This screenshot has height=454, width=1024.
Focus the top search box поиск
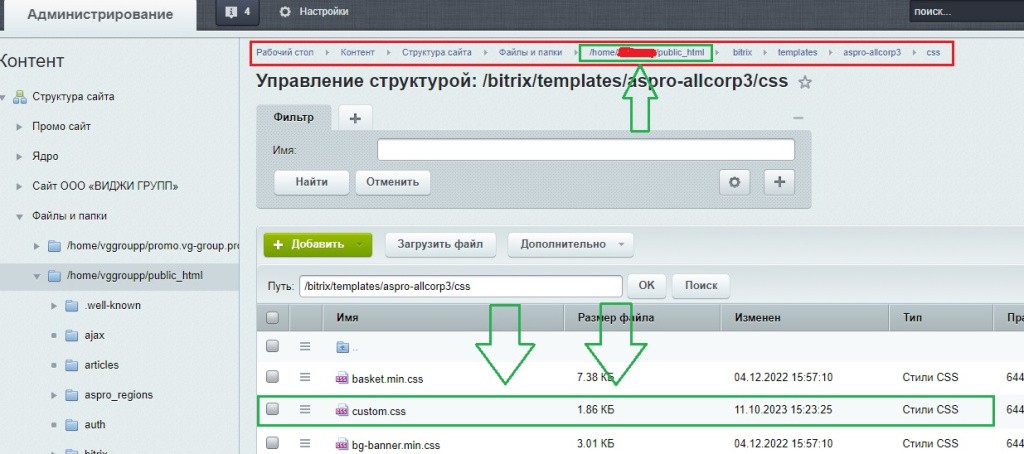point(967,12)
